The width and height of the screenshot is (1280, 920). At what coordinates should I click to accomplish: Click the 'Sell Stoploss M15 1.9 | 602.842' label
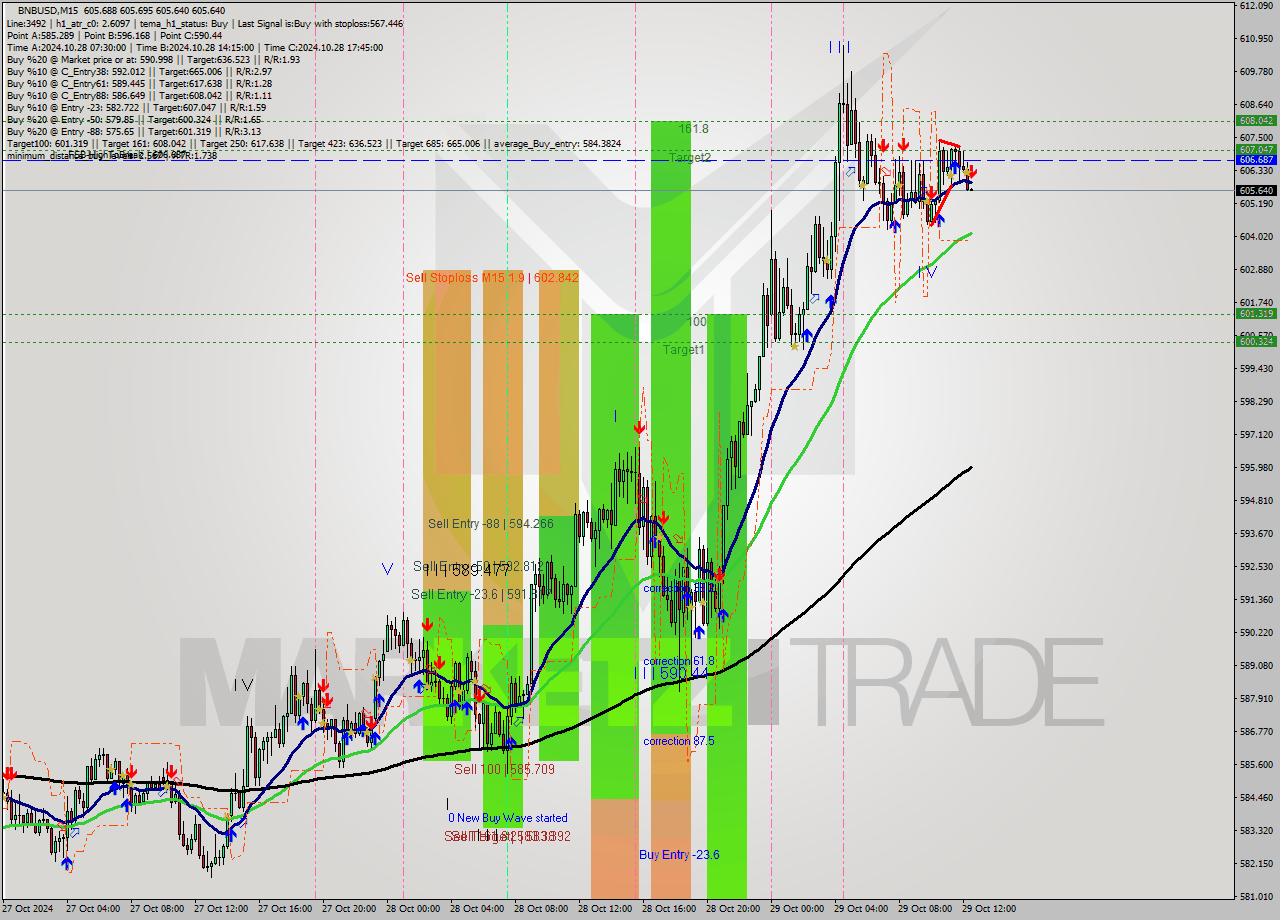click(x=492, y=277)
